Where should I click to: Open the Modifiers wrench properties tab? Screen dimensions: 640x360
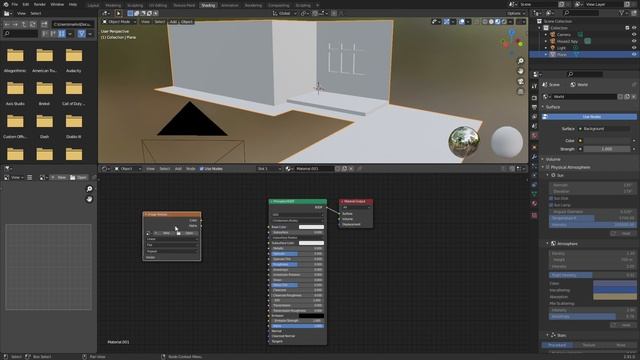click(x=534, y=157)
